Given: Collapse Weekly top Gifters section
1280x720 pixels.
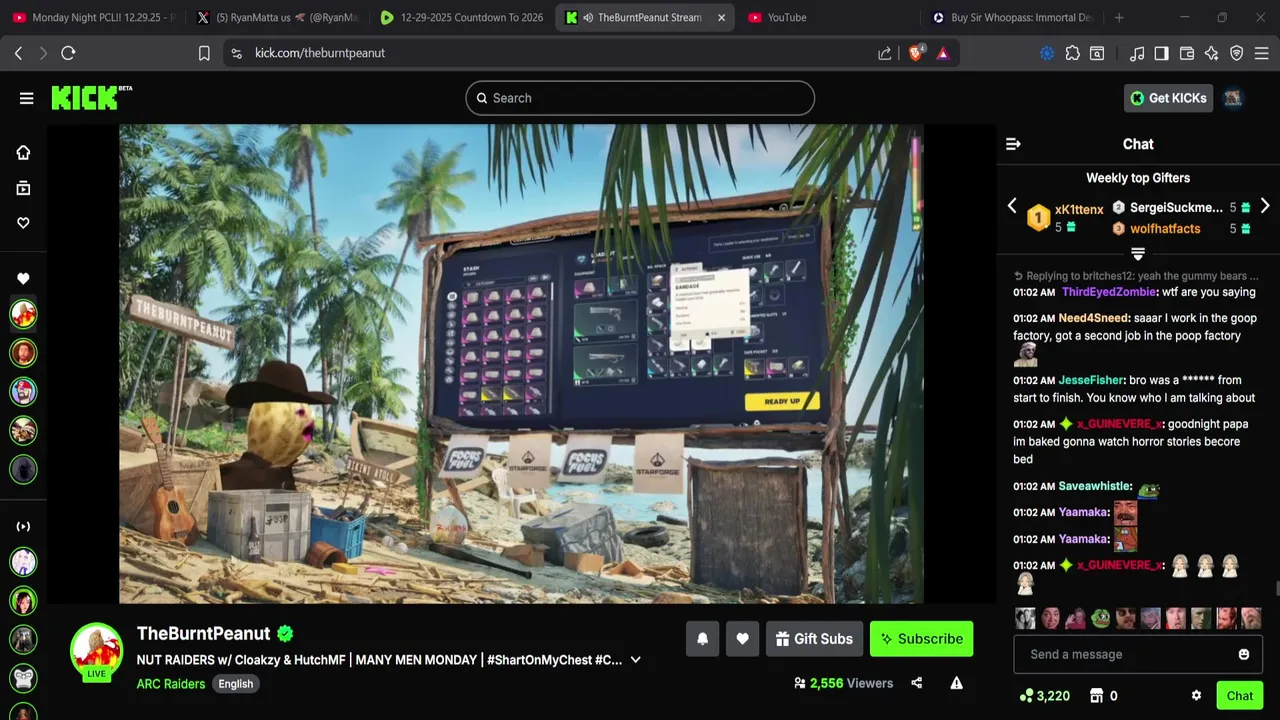Looking at the screenshot, I should tap(1138, 255).
